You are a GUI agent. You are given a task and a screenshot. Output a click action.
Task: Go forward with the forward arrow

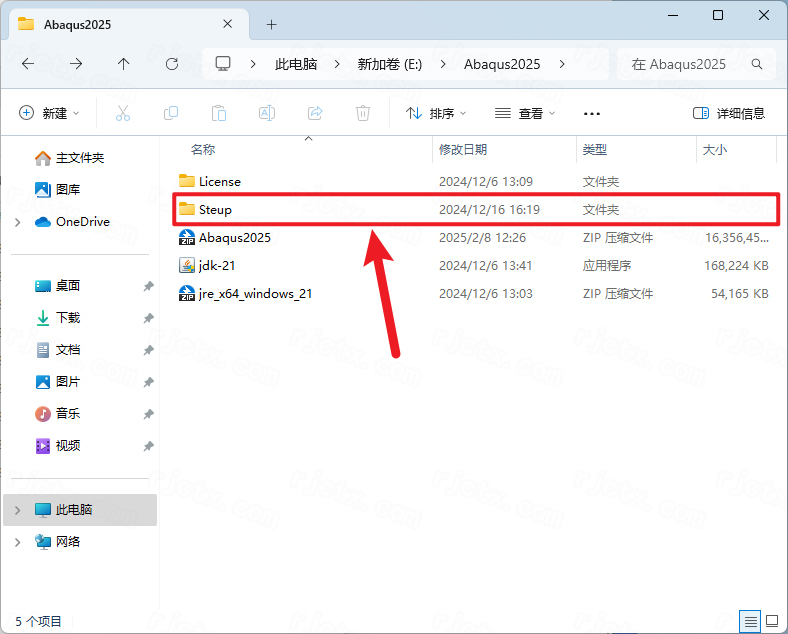pos(76,64)
